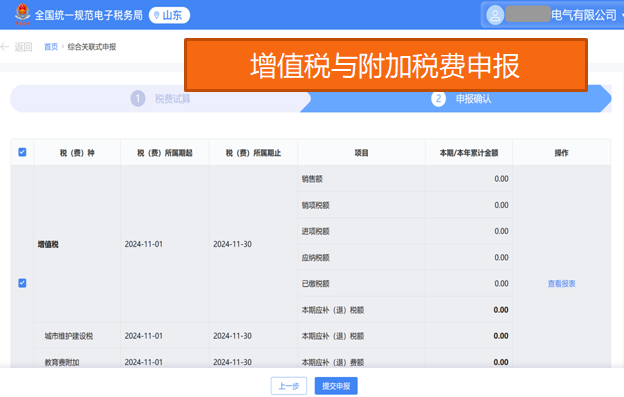
Task: Click the 综合关联式申报 breadcrumb text
Action: click(92, 47)
